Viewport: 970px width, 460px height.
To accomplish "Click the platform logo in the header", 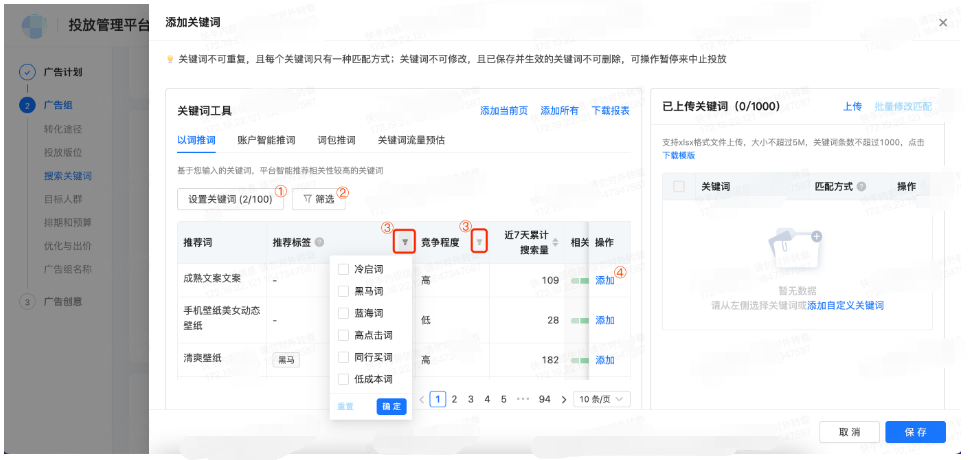I will click(x=35, y=25).
